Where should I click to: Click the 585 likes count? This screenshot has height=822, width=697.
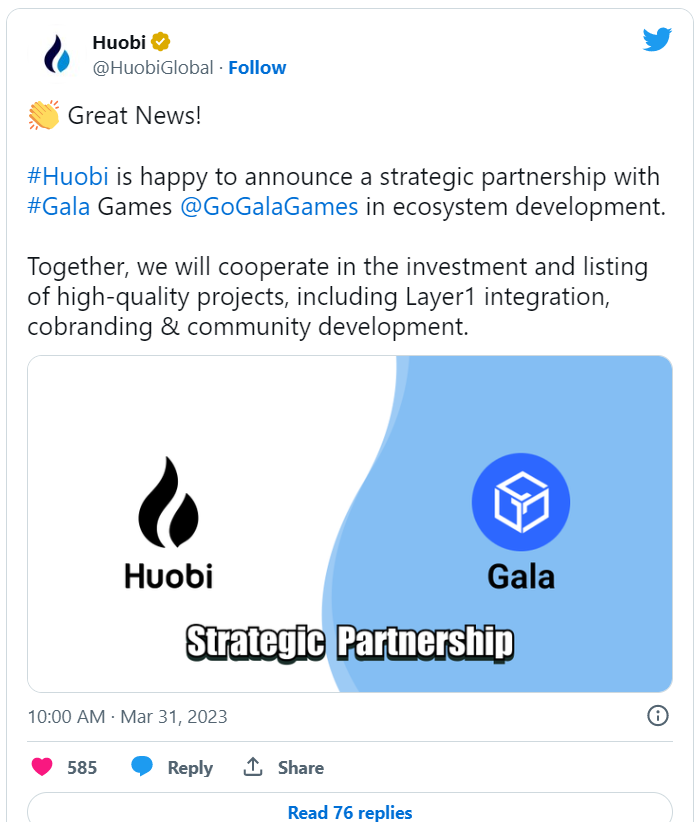click(82, 768)
